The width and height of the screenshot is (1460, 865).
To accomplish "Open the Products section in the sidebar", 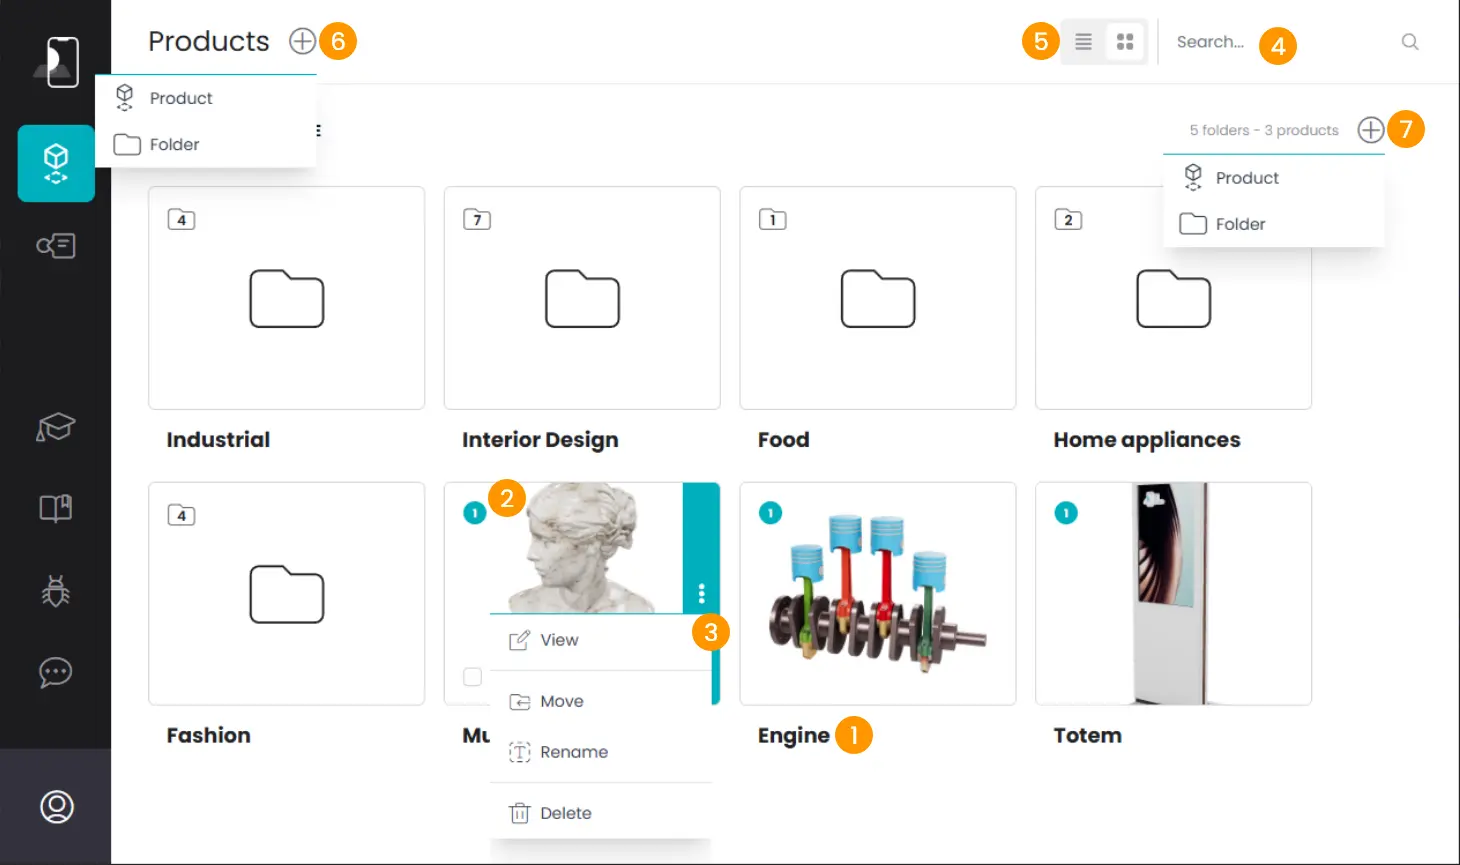I will coord(56,163).
